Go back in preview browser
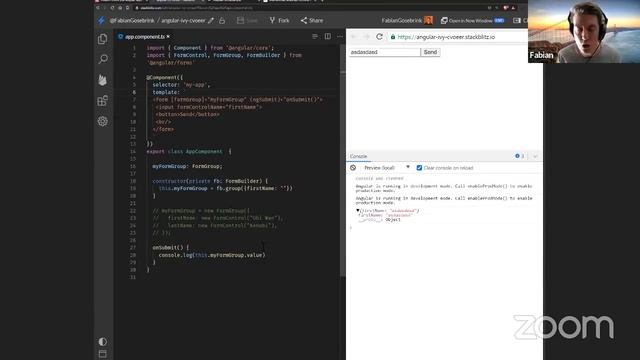Screen dimensions: 640x360 click(354, 37)
